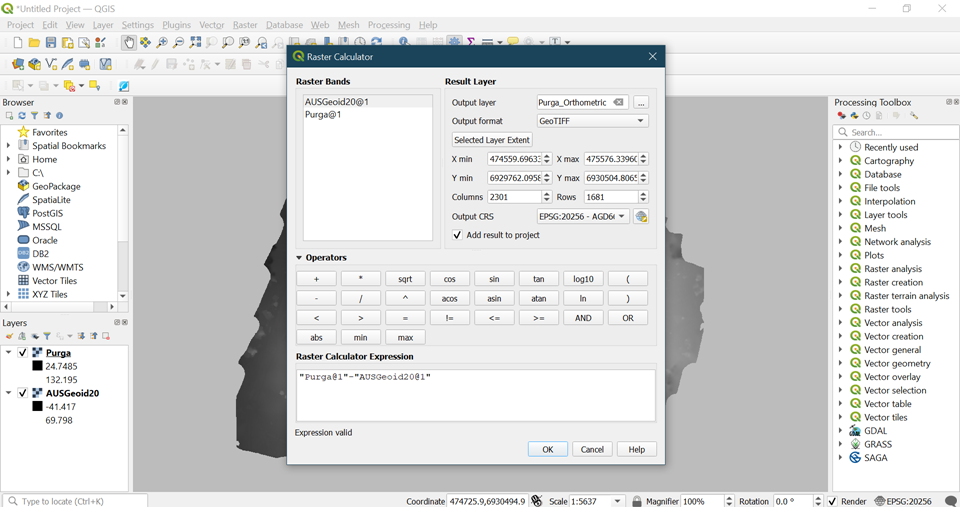
Task: Open the CRS selector globe icon
Action: coord(641,217)
